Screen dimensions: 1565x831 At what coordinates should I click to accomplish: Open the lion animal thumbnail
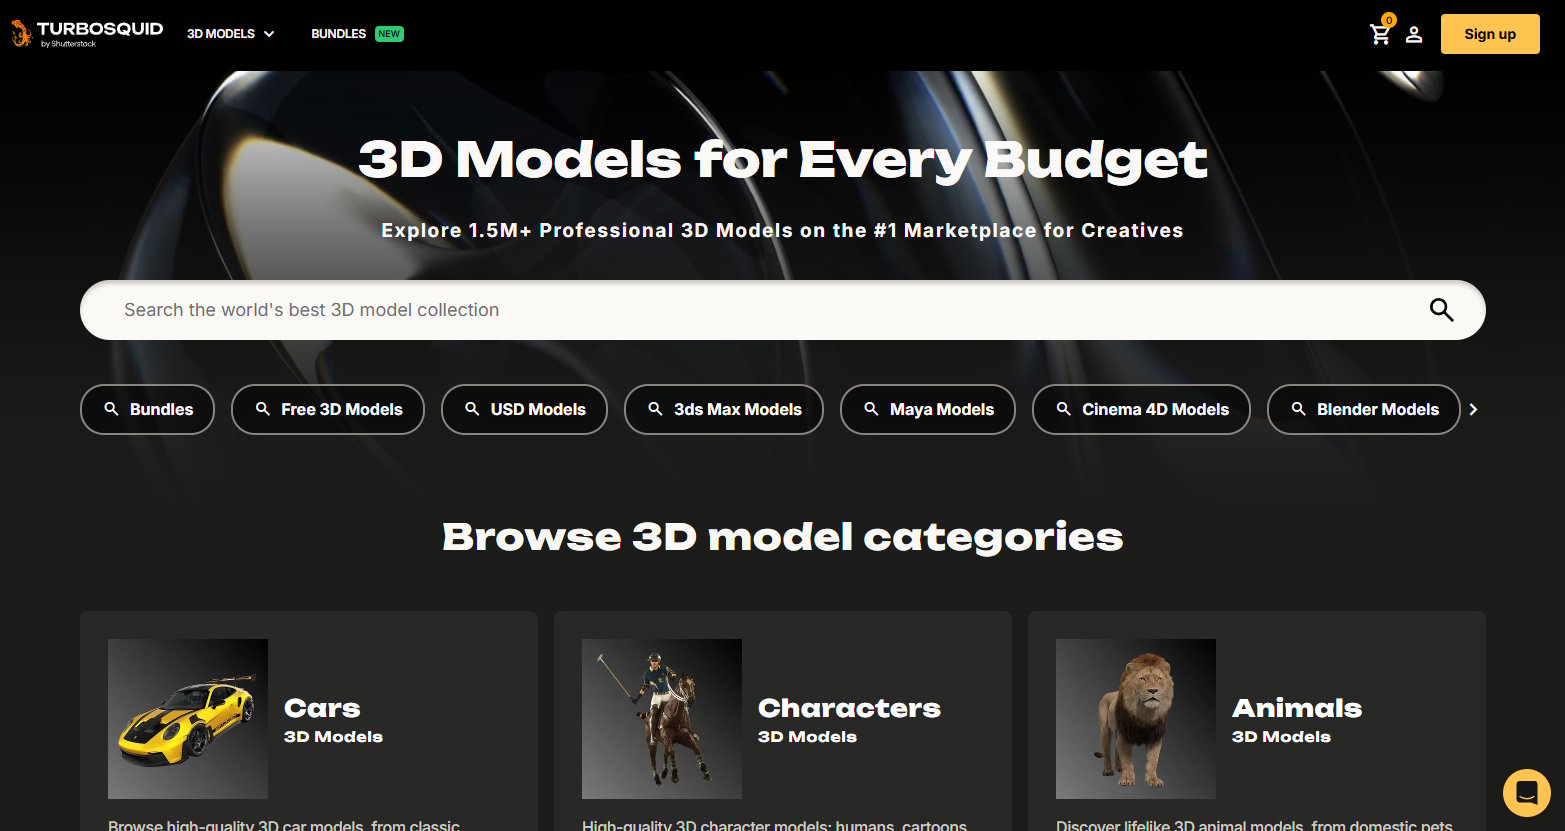[1136, 719]
